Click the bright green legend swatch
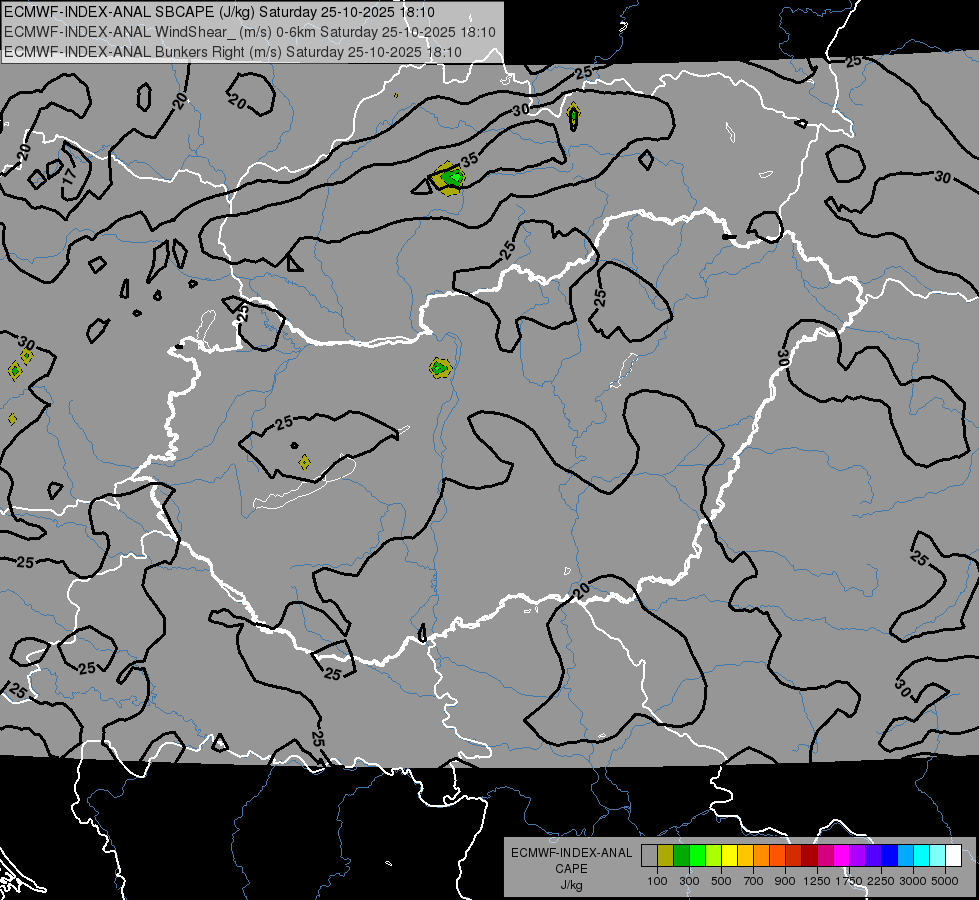 [697, 855]
